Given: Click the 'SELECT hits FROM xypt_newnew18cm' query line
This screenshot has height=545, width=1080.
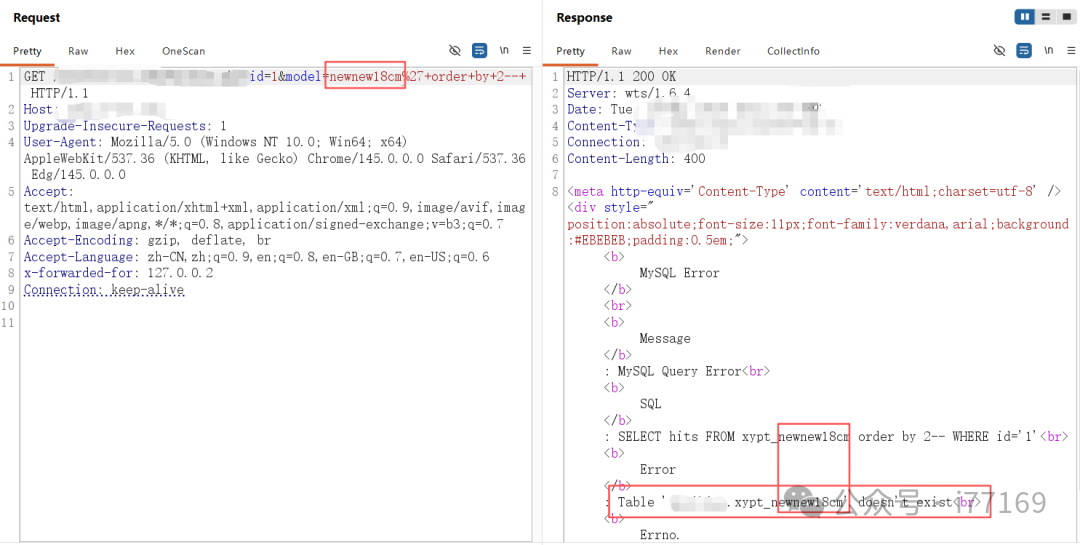Looking at the screenshot, I should pyautogui.click(x=835, y=437).
